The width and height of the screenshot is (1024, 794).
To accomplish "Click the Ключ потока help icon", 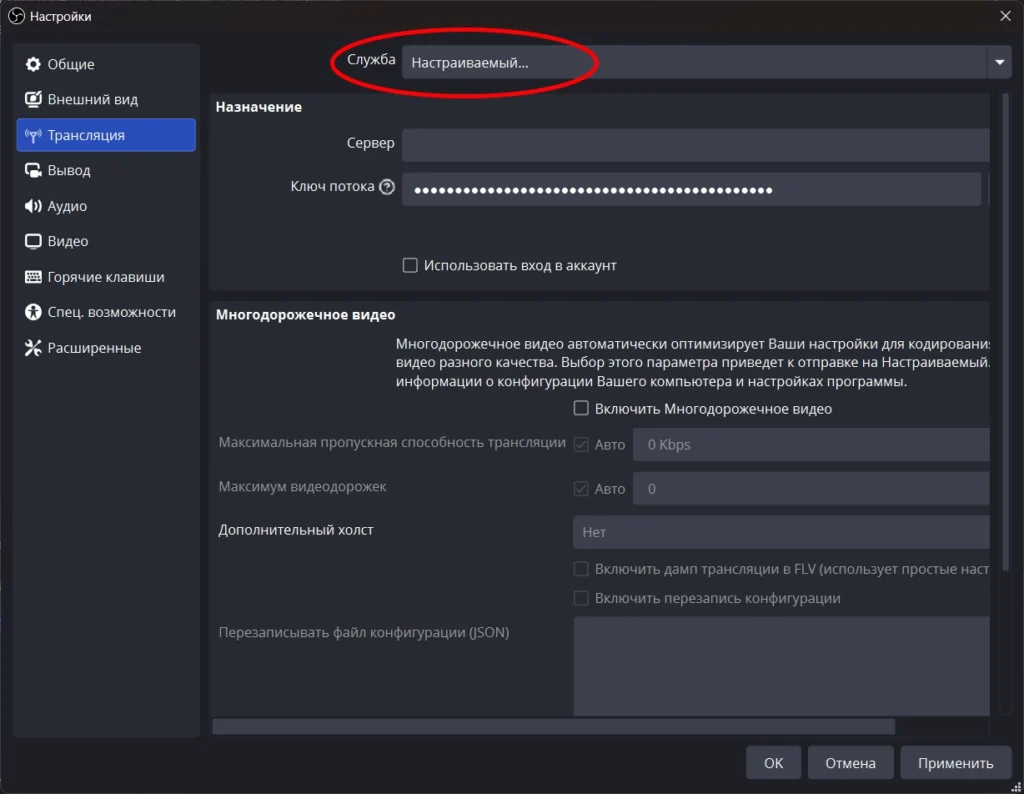I will click(x=389, y=186).
